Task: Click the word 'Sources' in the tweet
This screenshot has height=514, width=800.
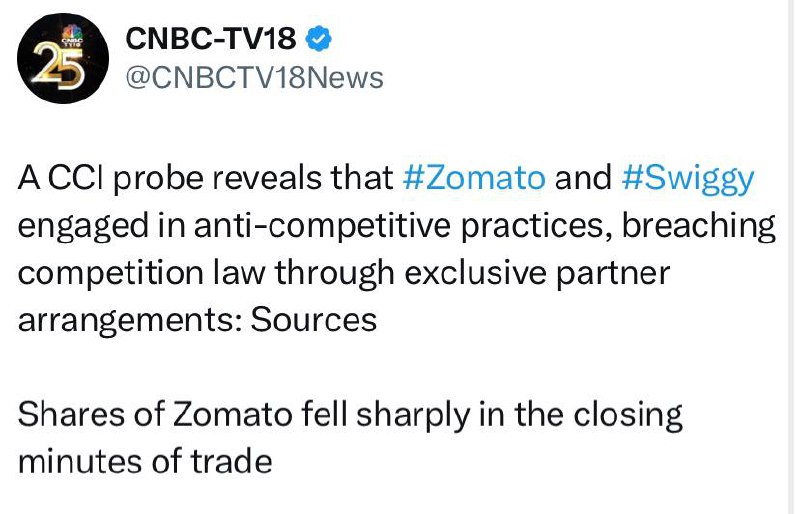Action: 314,320
